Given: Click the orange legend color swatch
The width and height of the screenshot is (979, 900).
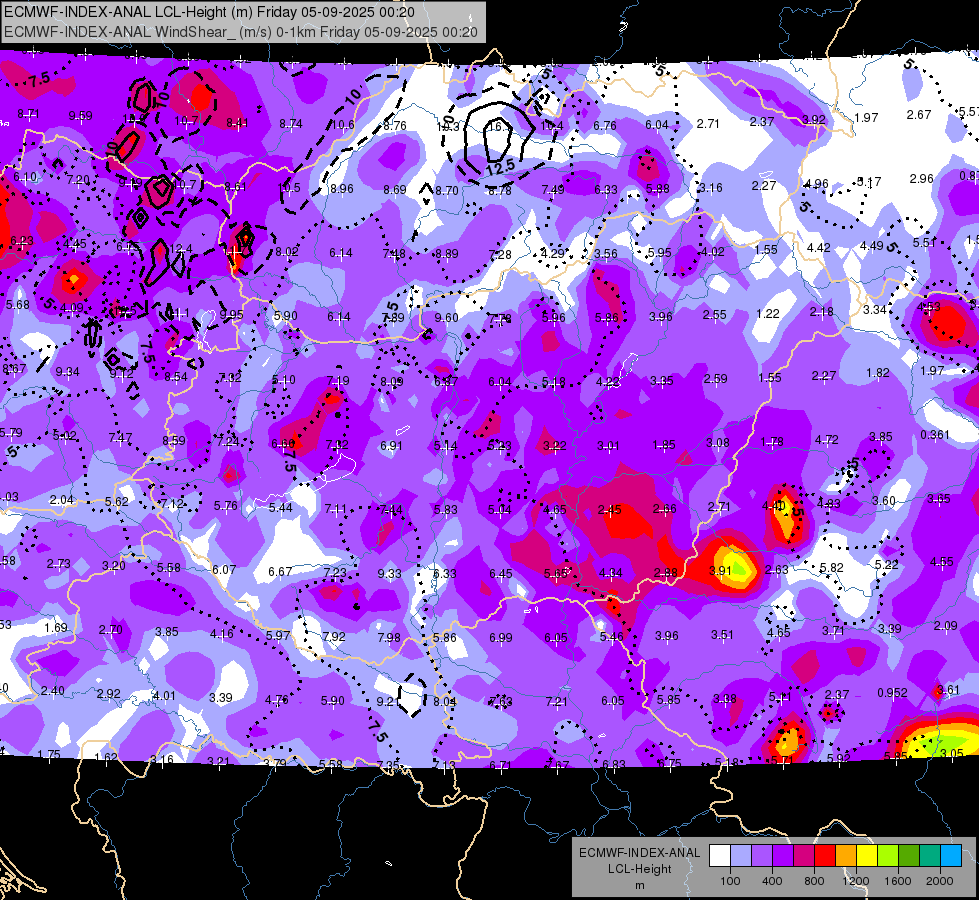Looking at the screenshot, I should (846, 856).
